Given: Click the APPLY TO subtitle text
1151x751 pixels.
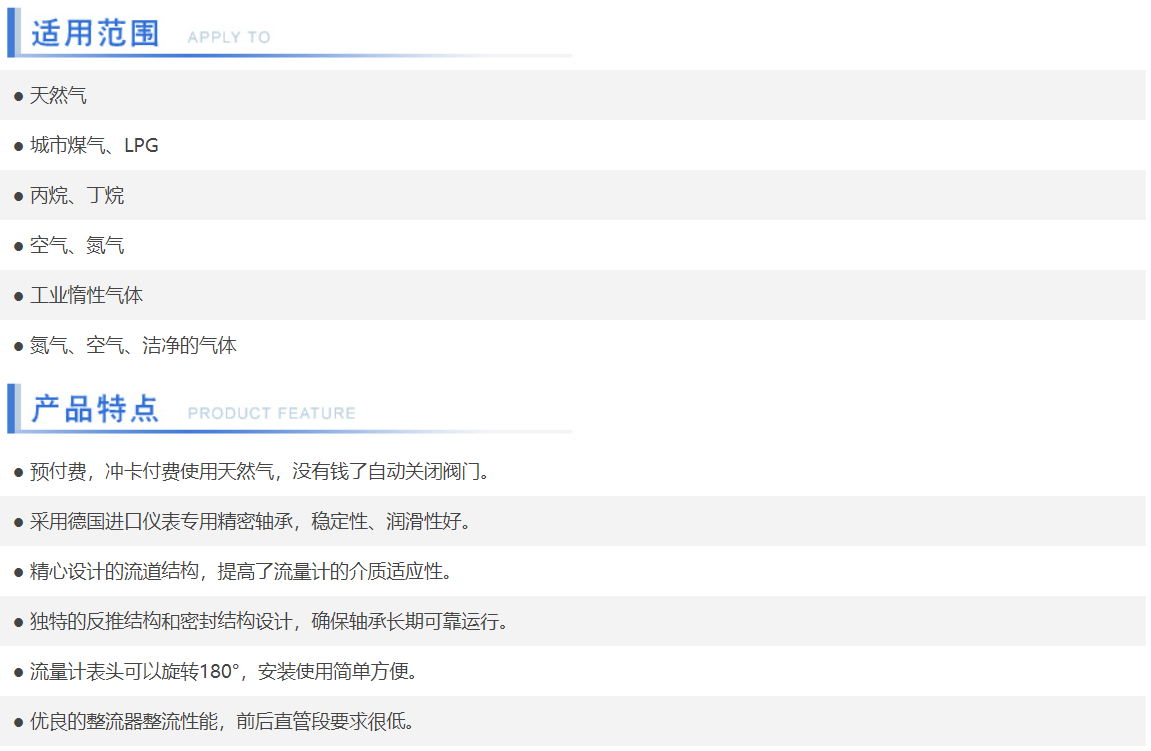Looking at the screenshot, I should point(229,37).
